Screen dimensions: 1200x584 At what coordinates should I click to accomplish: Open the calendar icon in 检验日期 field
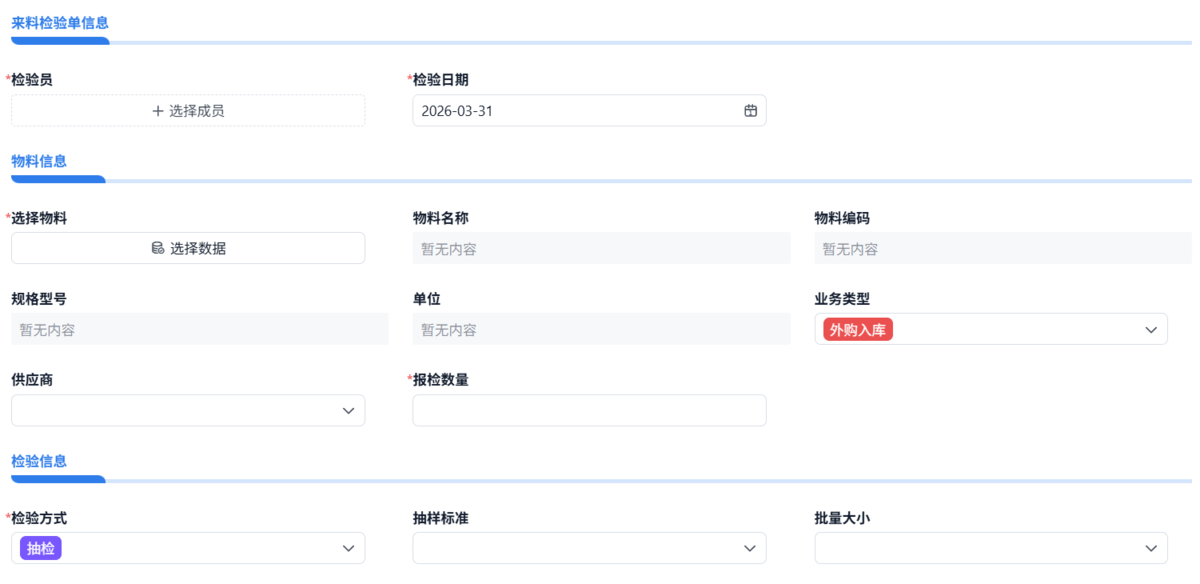click(750, 110)
